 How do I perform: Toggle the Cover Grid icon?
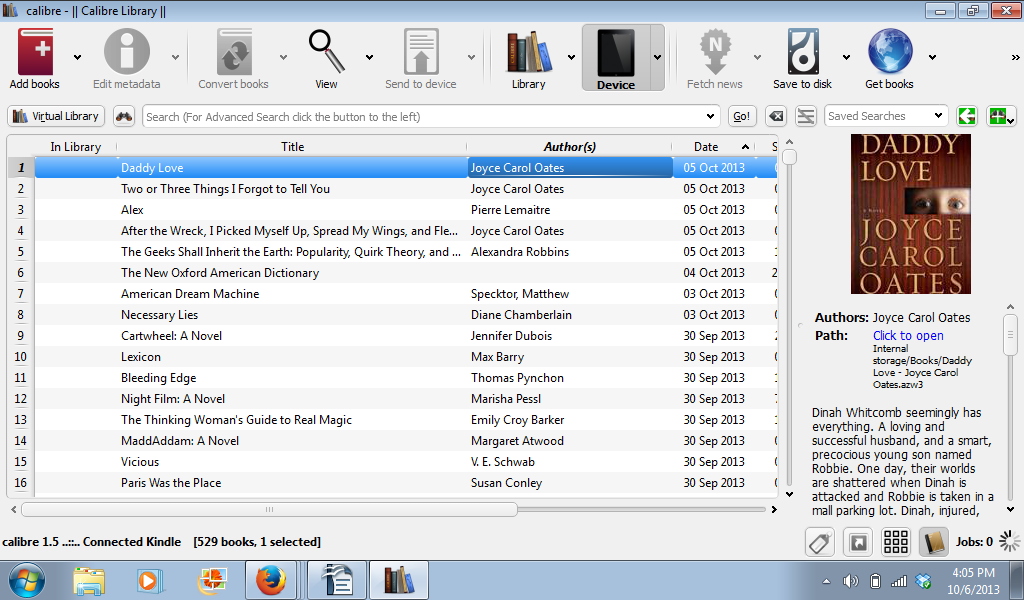click(x=895, y=542)
